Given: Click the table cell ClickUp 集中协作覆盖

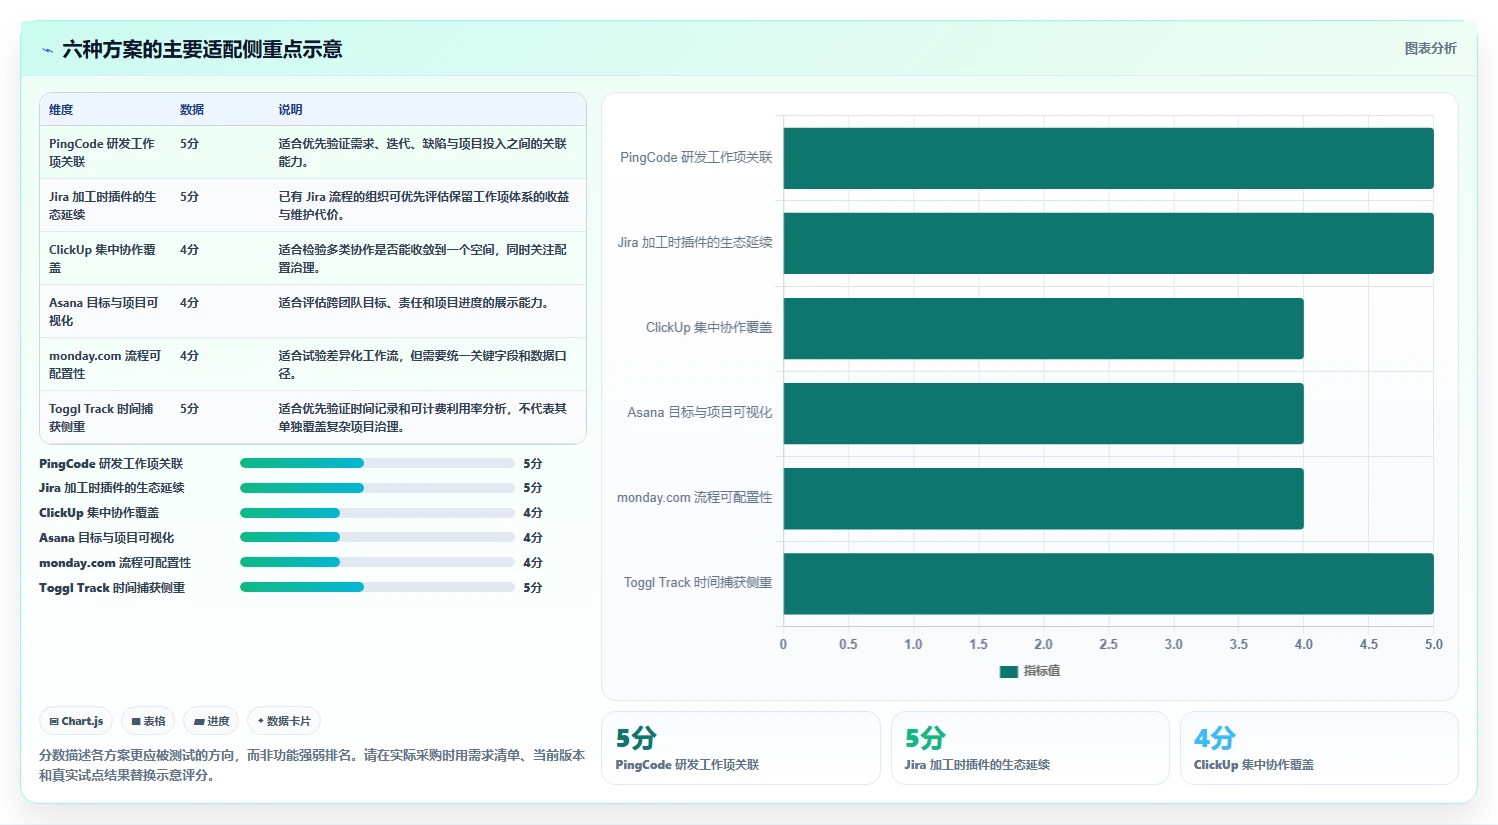Looking at the screenshot, I should point(104,258).
